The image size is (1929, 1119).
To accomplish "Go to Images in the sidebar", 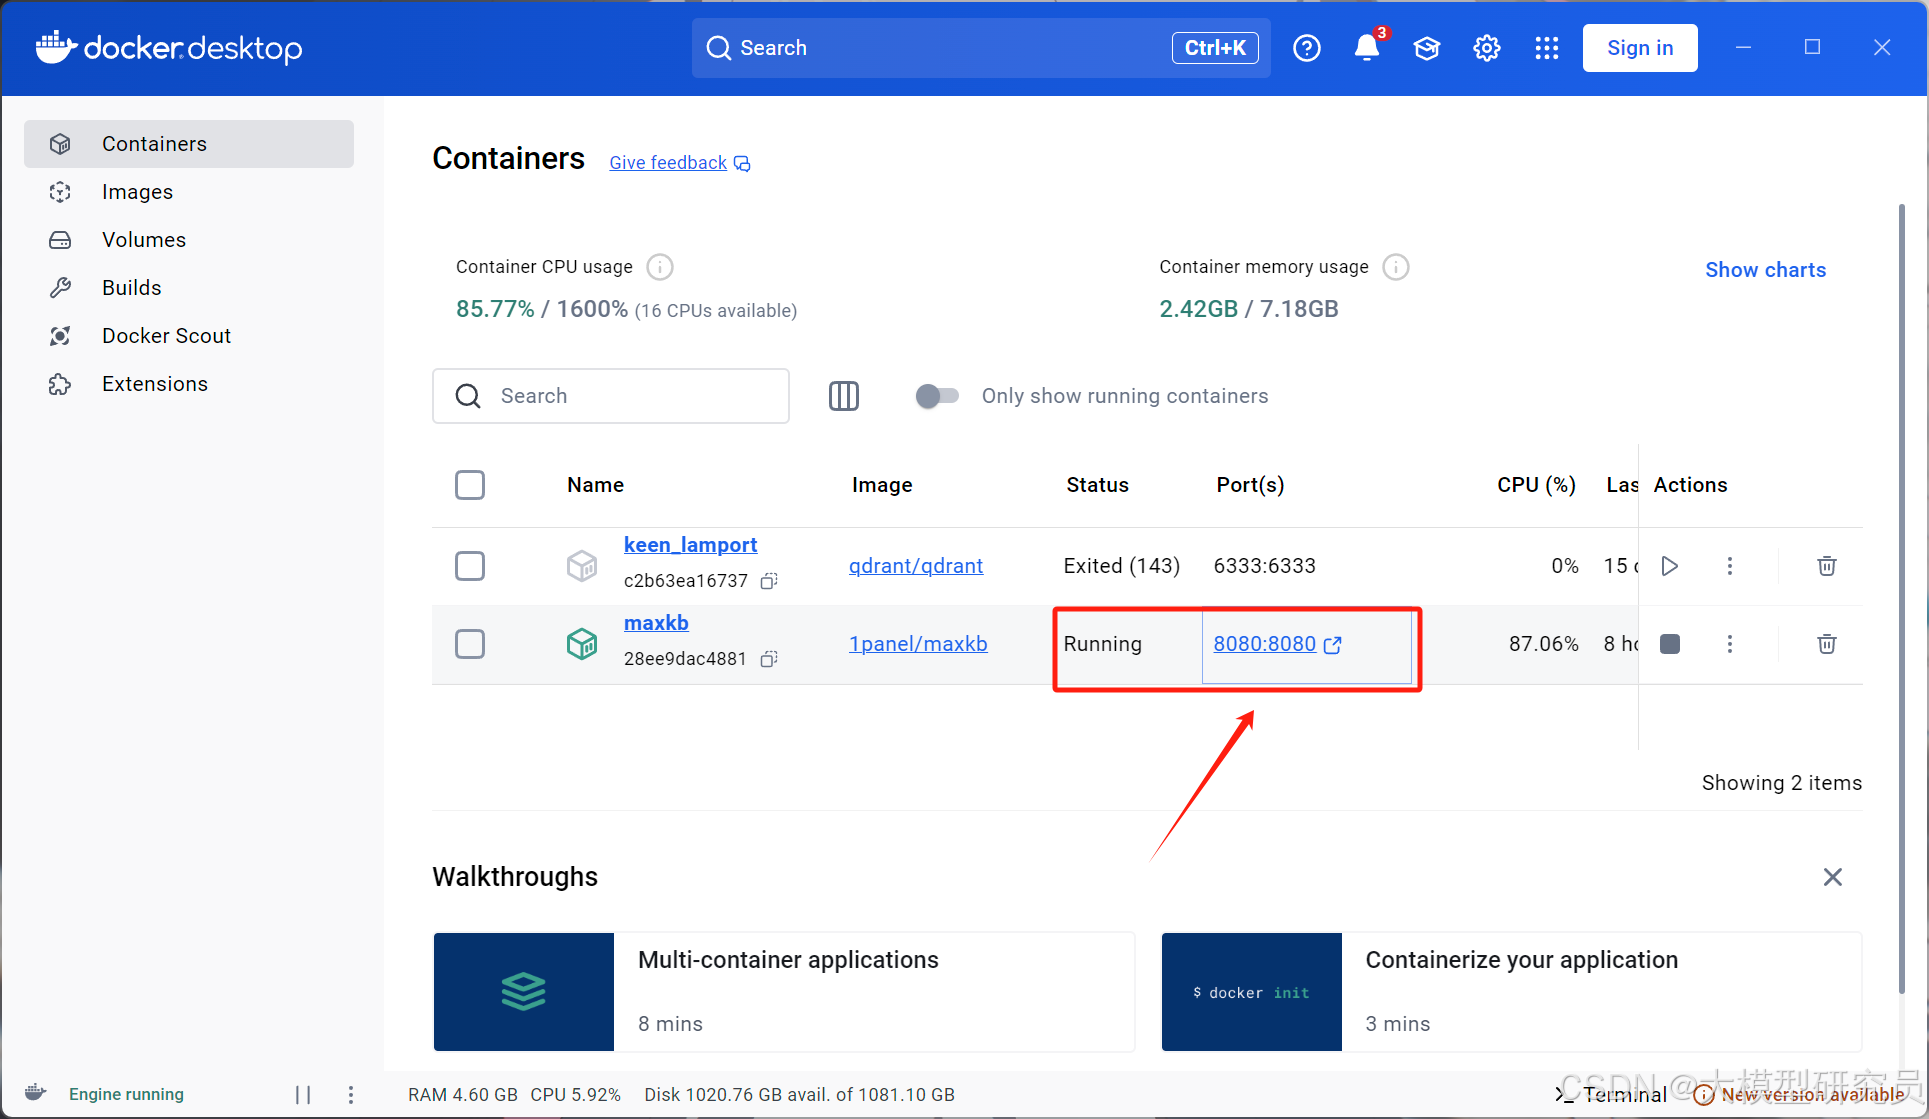I will [137, 192].
